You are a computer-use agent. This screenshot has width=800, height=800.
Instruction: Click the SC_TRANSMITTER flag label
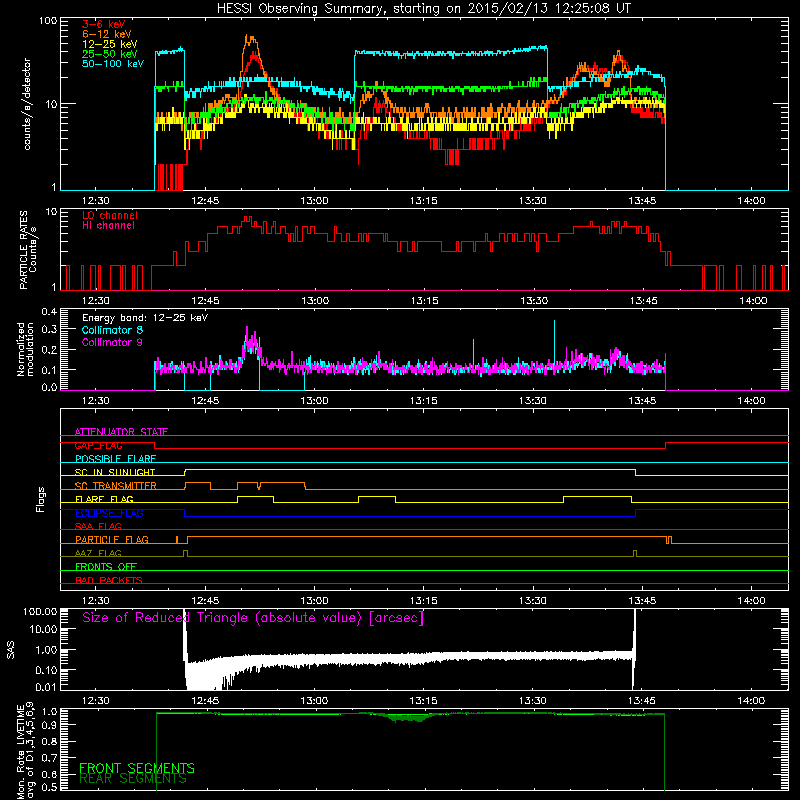(116, 486)
